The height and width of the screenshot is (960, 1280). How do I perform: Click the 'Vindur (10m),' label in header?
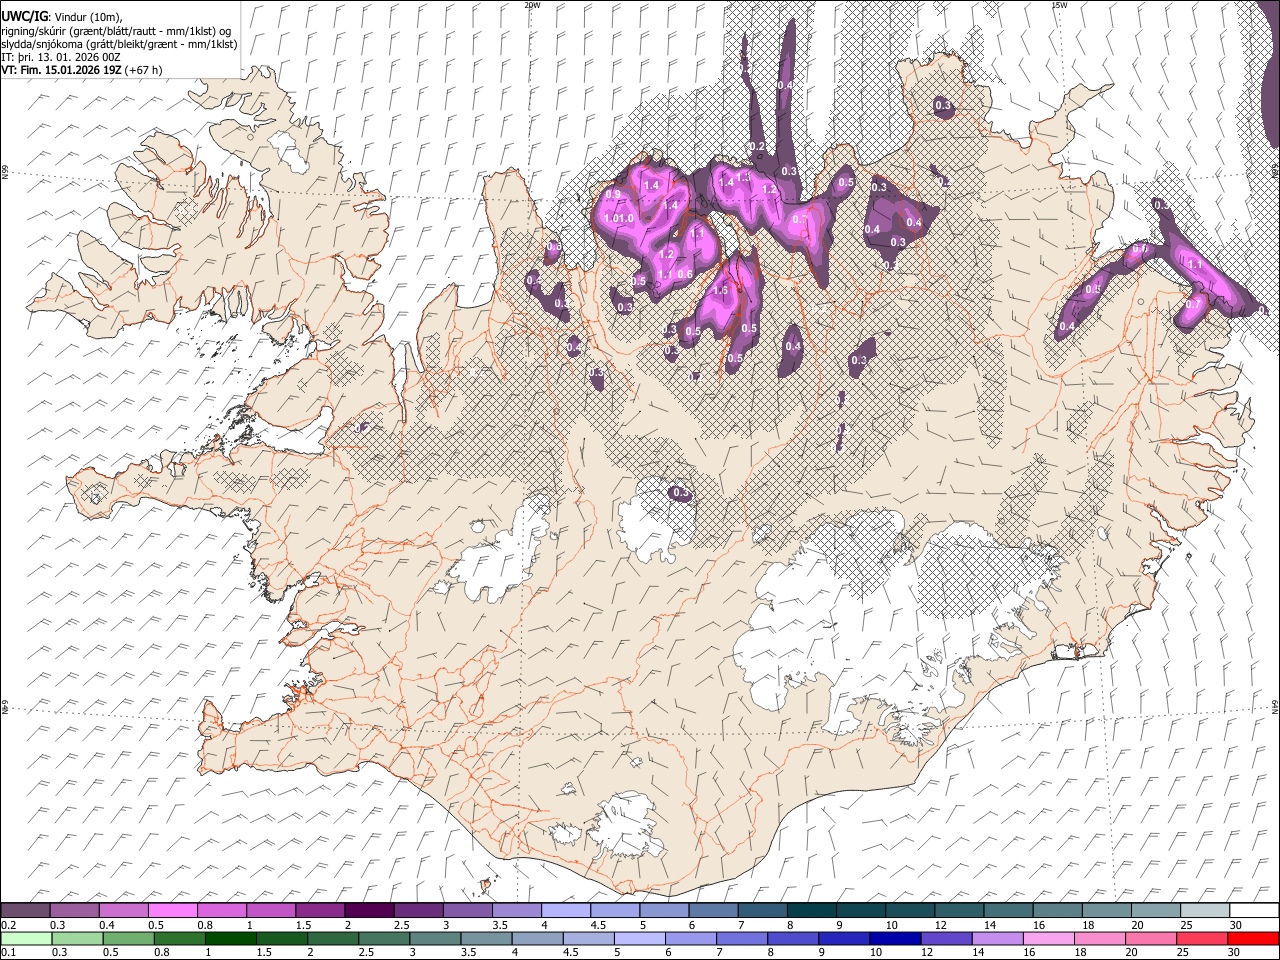tap(87, 16)
